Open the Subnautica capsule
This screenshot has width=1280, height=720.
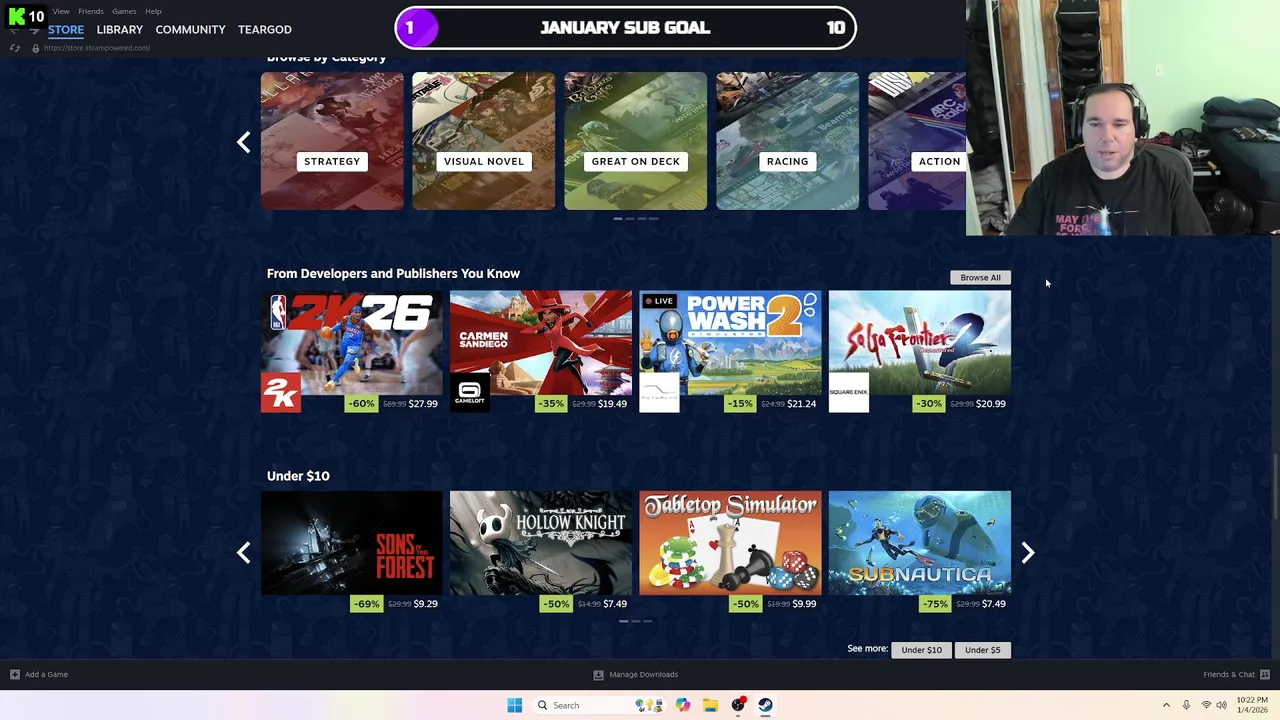click(x=920, y=543)
